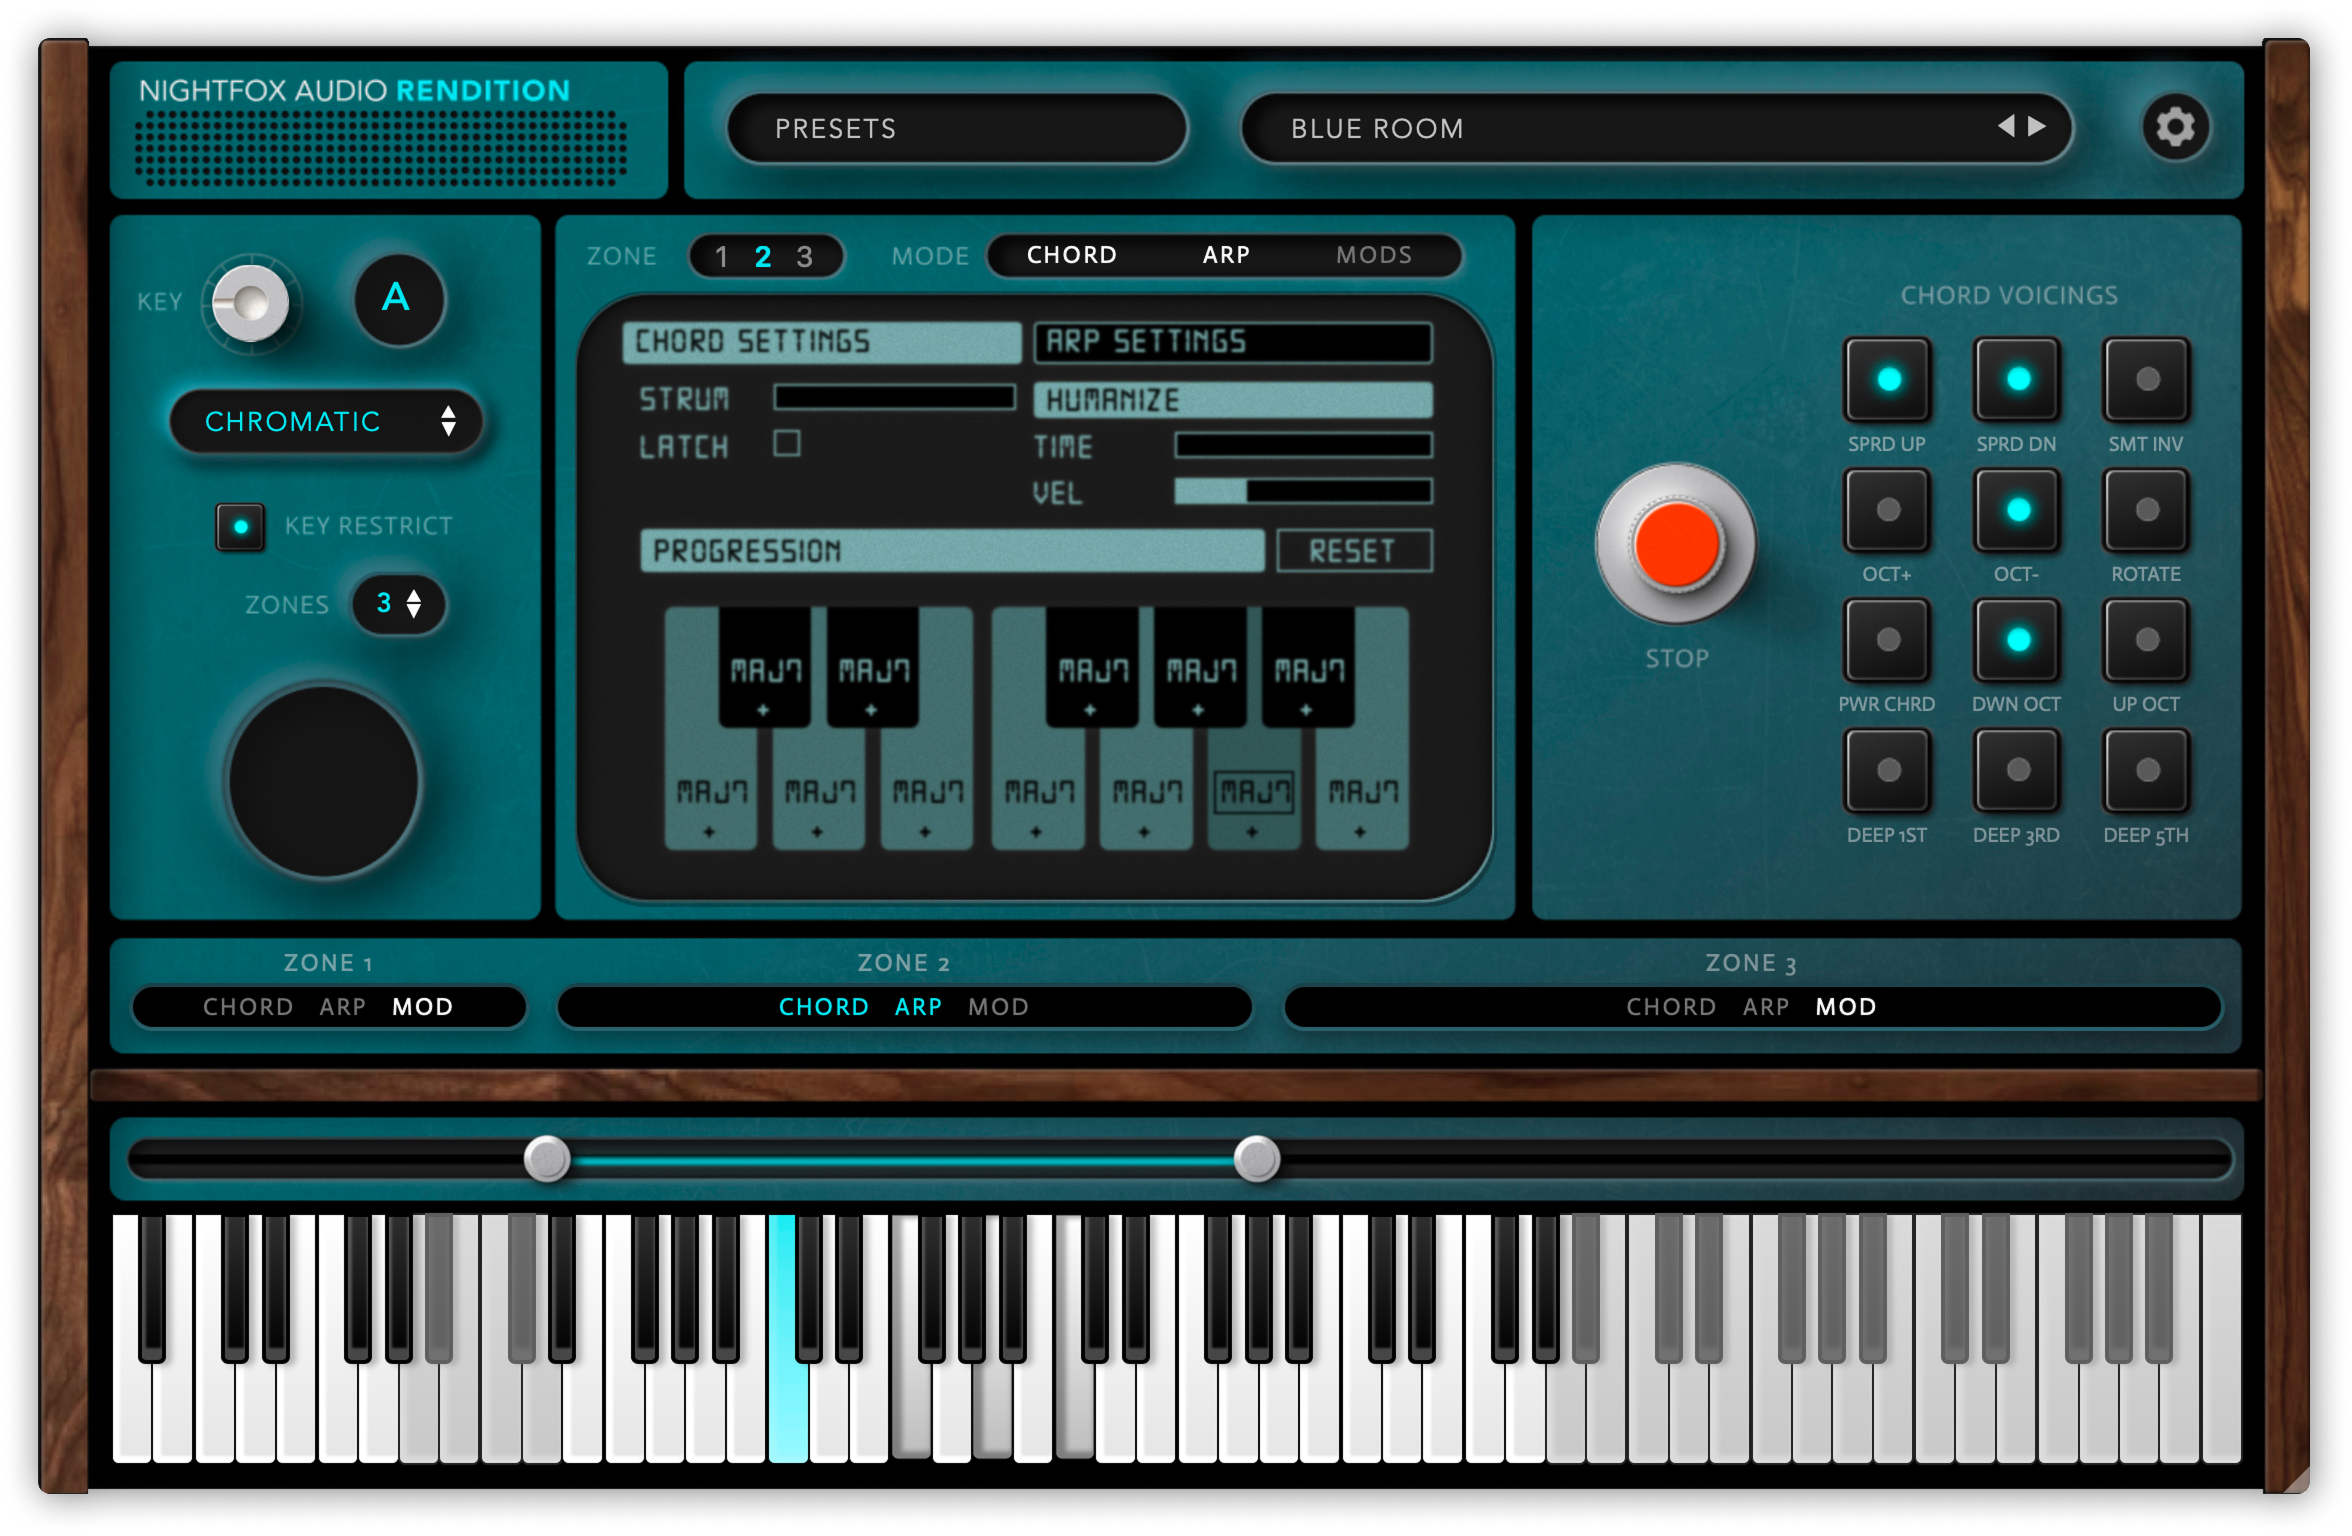
Task: Click the ARP SETTINGS header
Action: coord(1232,342)
